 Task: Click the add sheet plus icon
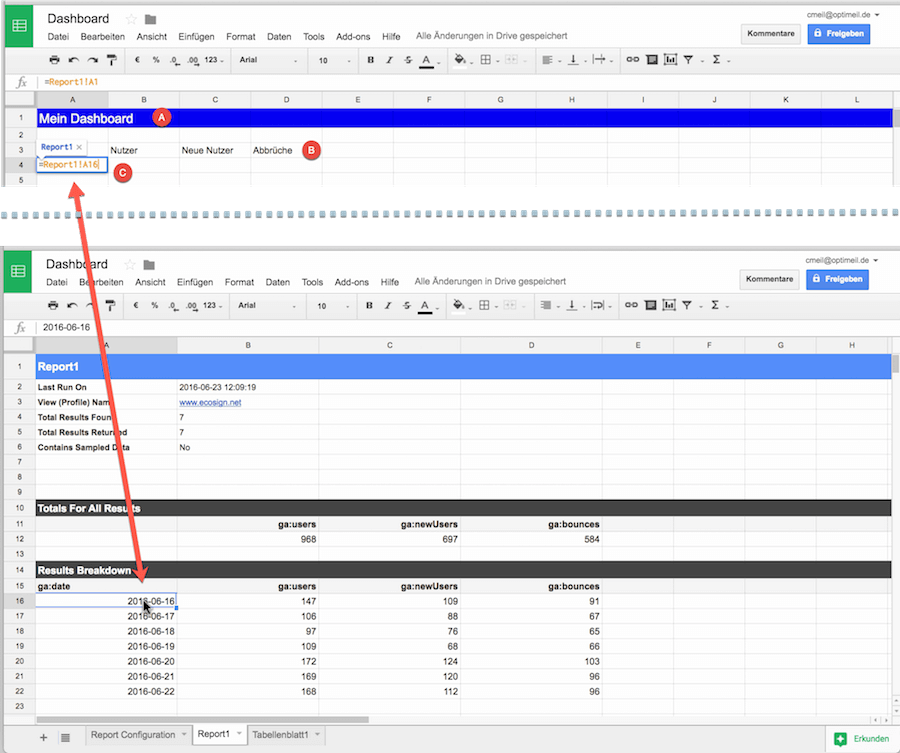43,737
